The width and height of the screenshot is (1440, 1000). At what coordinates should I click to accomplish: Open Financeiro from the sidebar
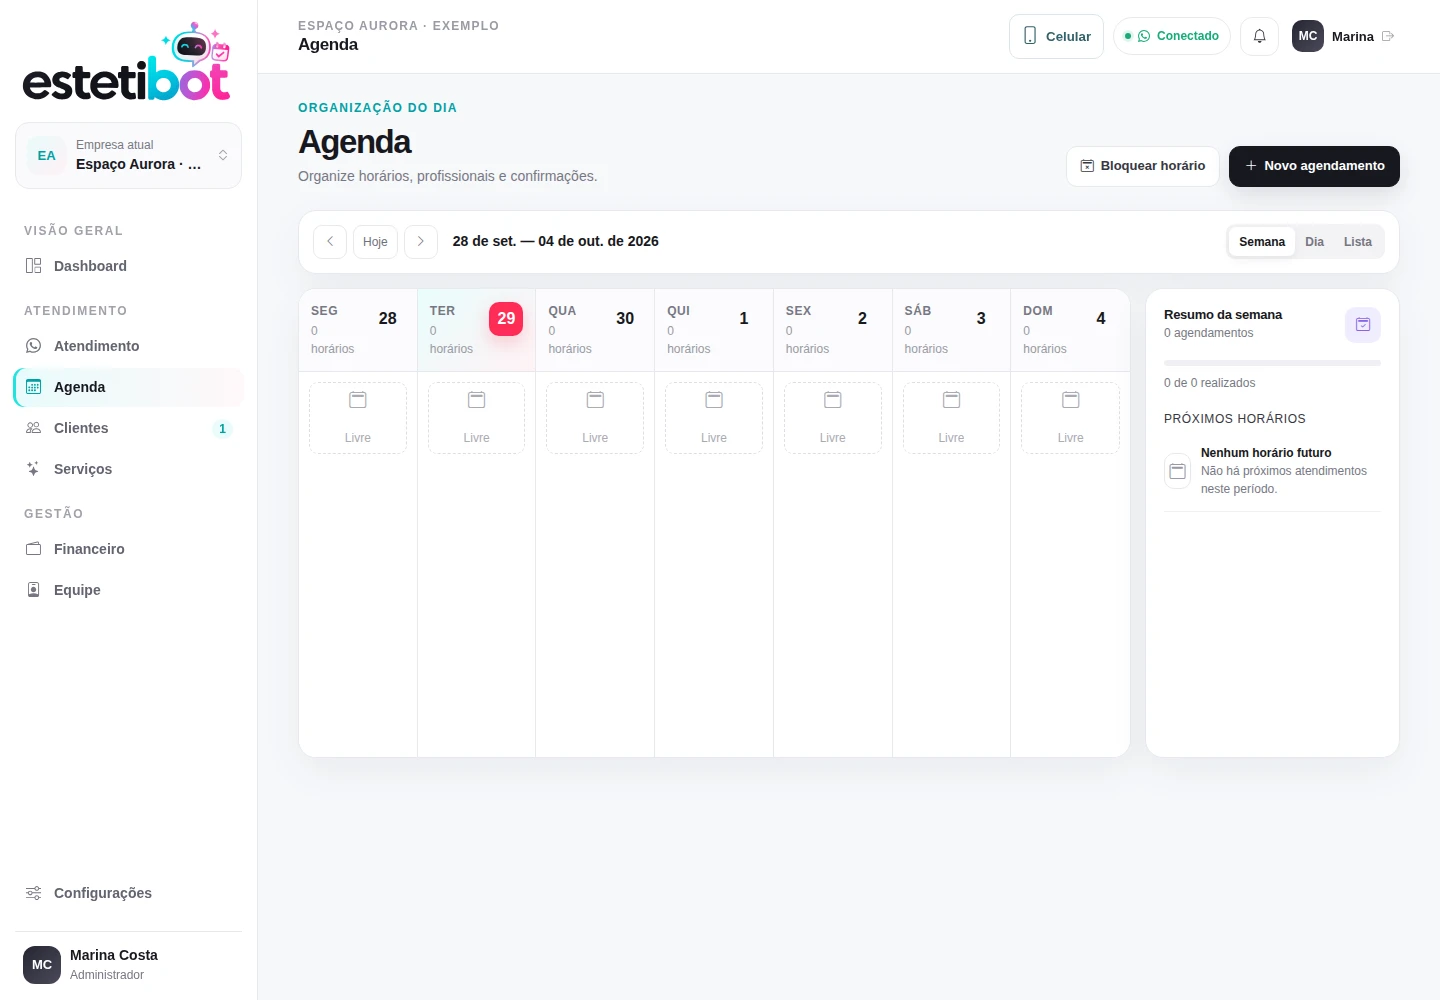pos(128,549)
